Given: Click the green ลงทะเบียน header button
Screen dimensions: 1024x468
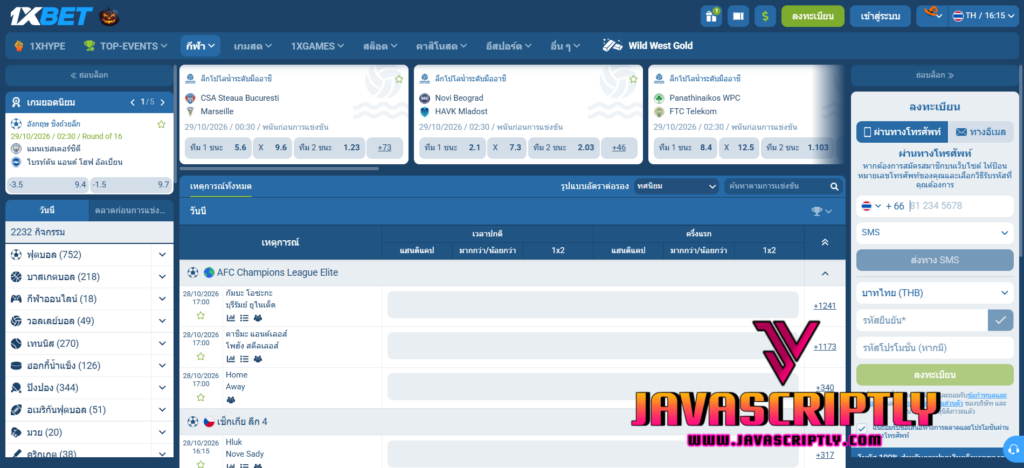Looking at the screenshot, I should pos(812,16).
